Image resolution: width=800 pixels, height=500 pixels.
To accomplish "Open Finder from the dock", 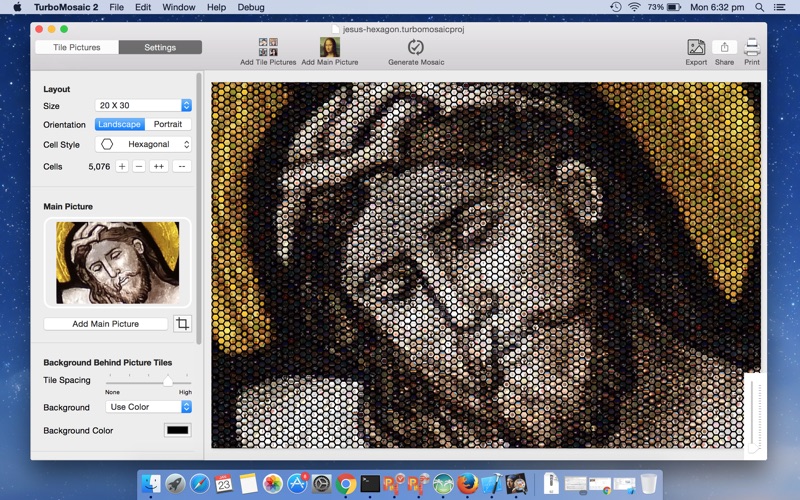I will point(151,483).
